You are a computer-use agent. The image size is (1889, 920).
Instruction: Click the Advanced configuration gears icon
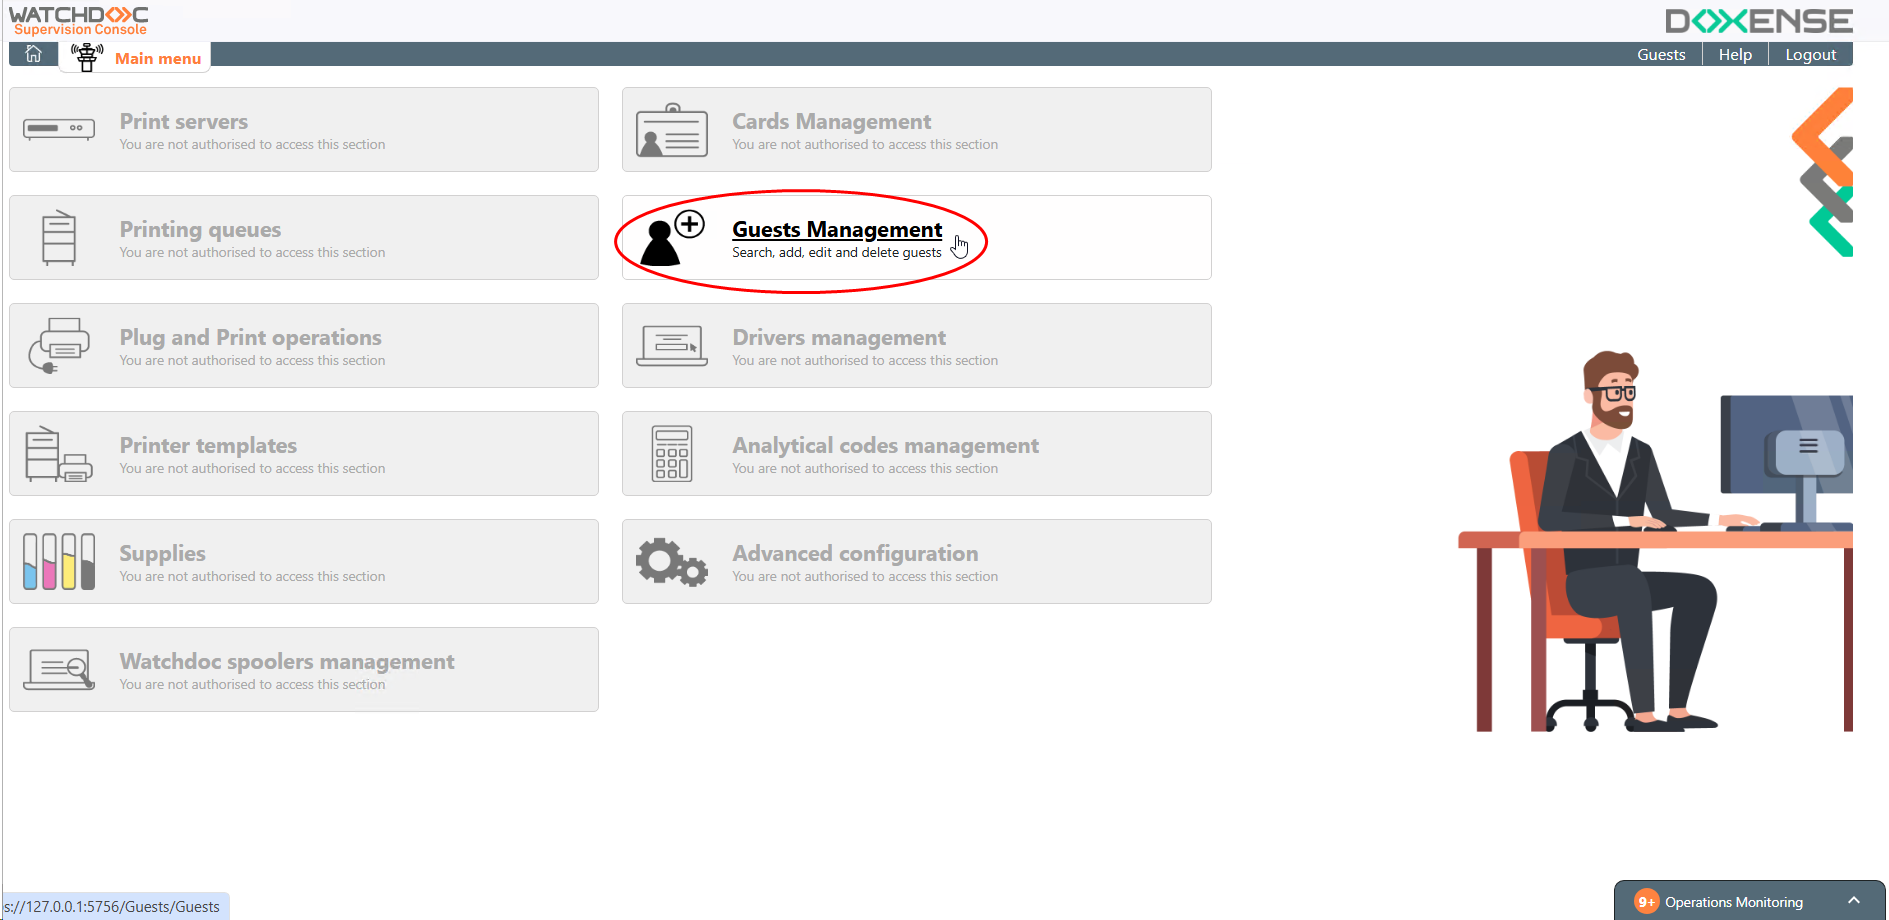tap(671, 562)
